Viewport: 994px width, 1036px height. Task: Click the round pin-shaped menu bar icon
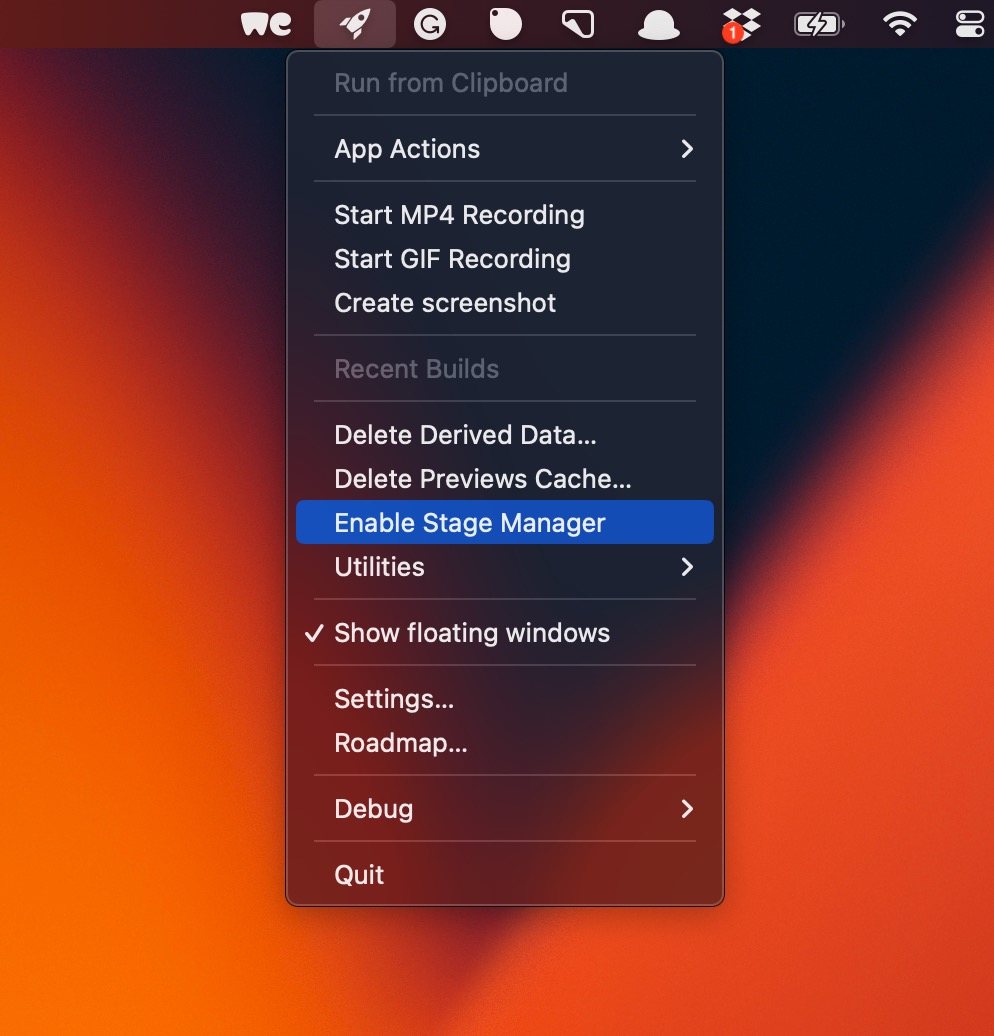coord(504,23)
